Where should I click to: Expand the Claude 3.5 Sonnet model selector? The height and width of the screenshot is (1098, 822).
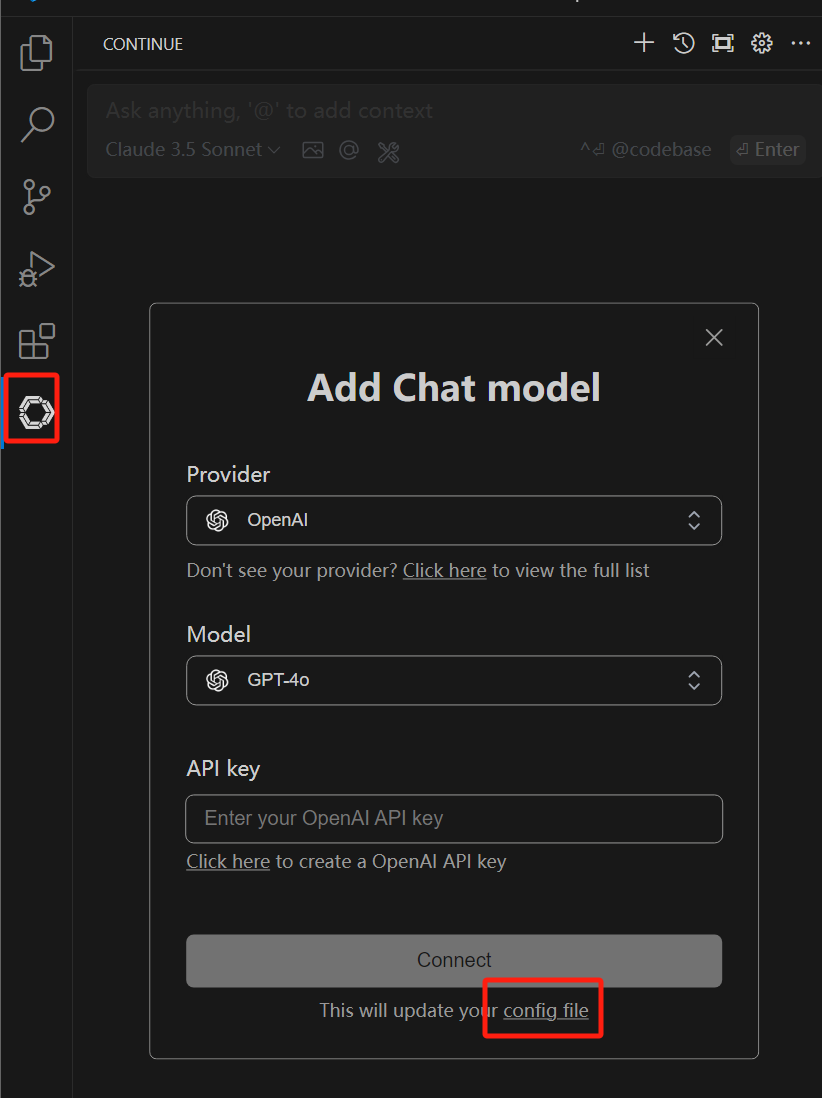point(191,149)
